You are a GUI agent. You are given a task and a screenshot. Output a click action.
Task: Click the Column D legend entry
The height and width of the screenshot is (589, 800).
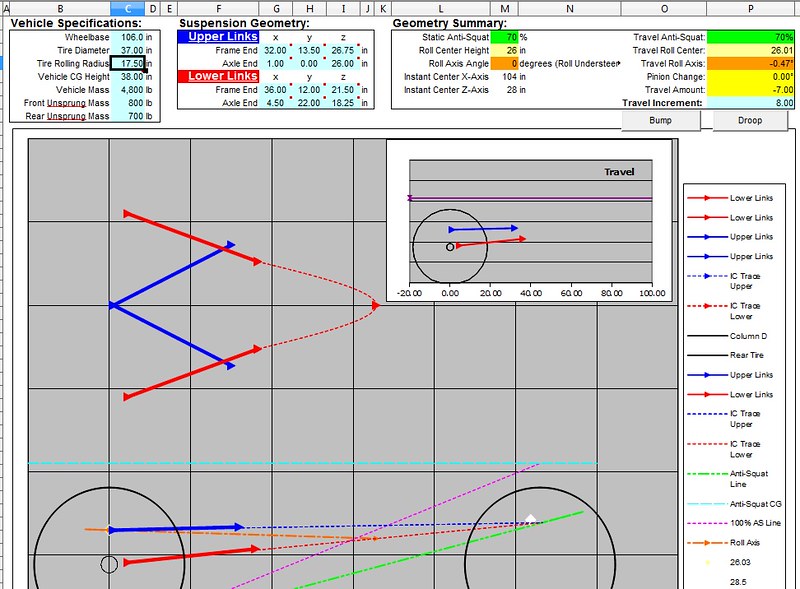coord(727,336)
